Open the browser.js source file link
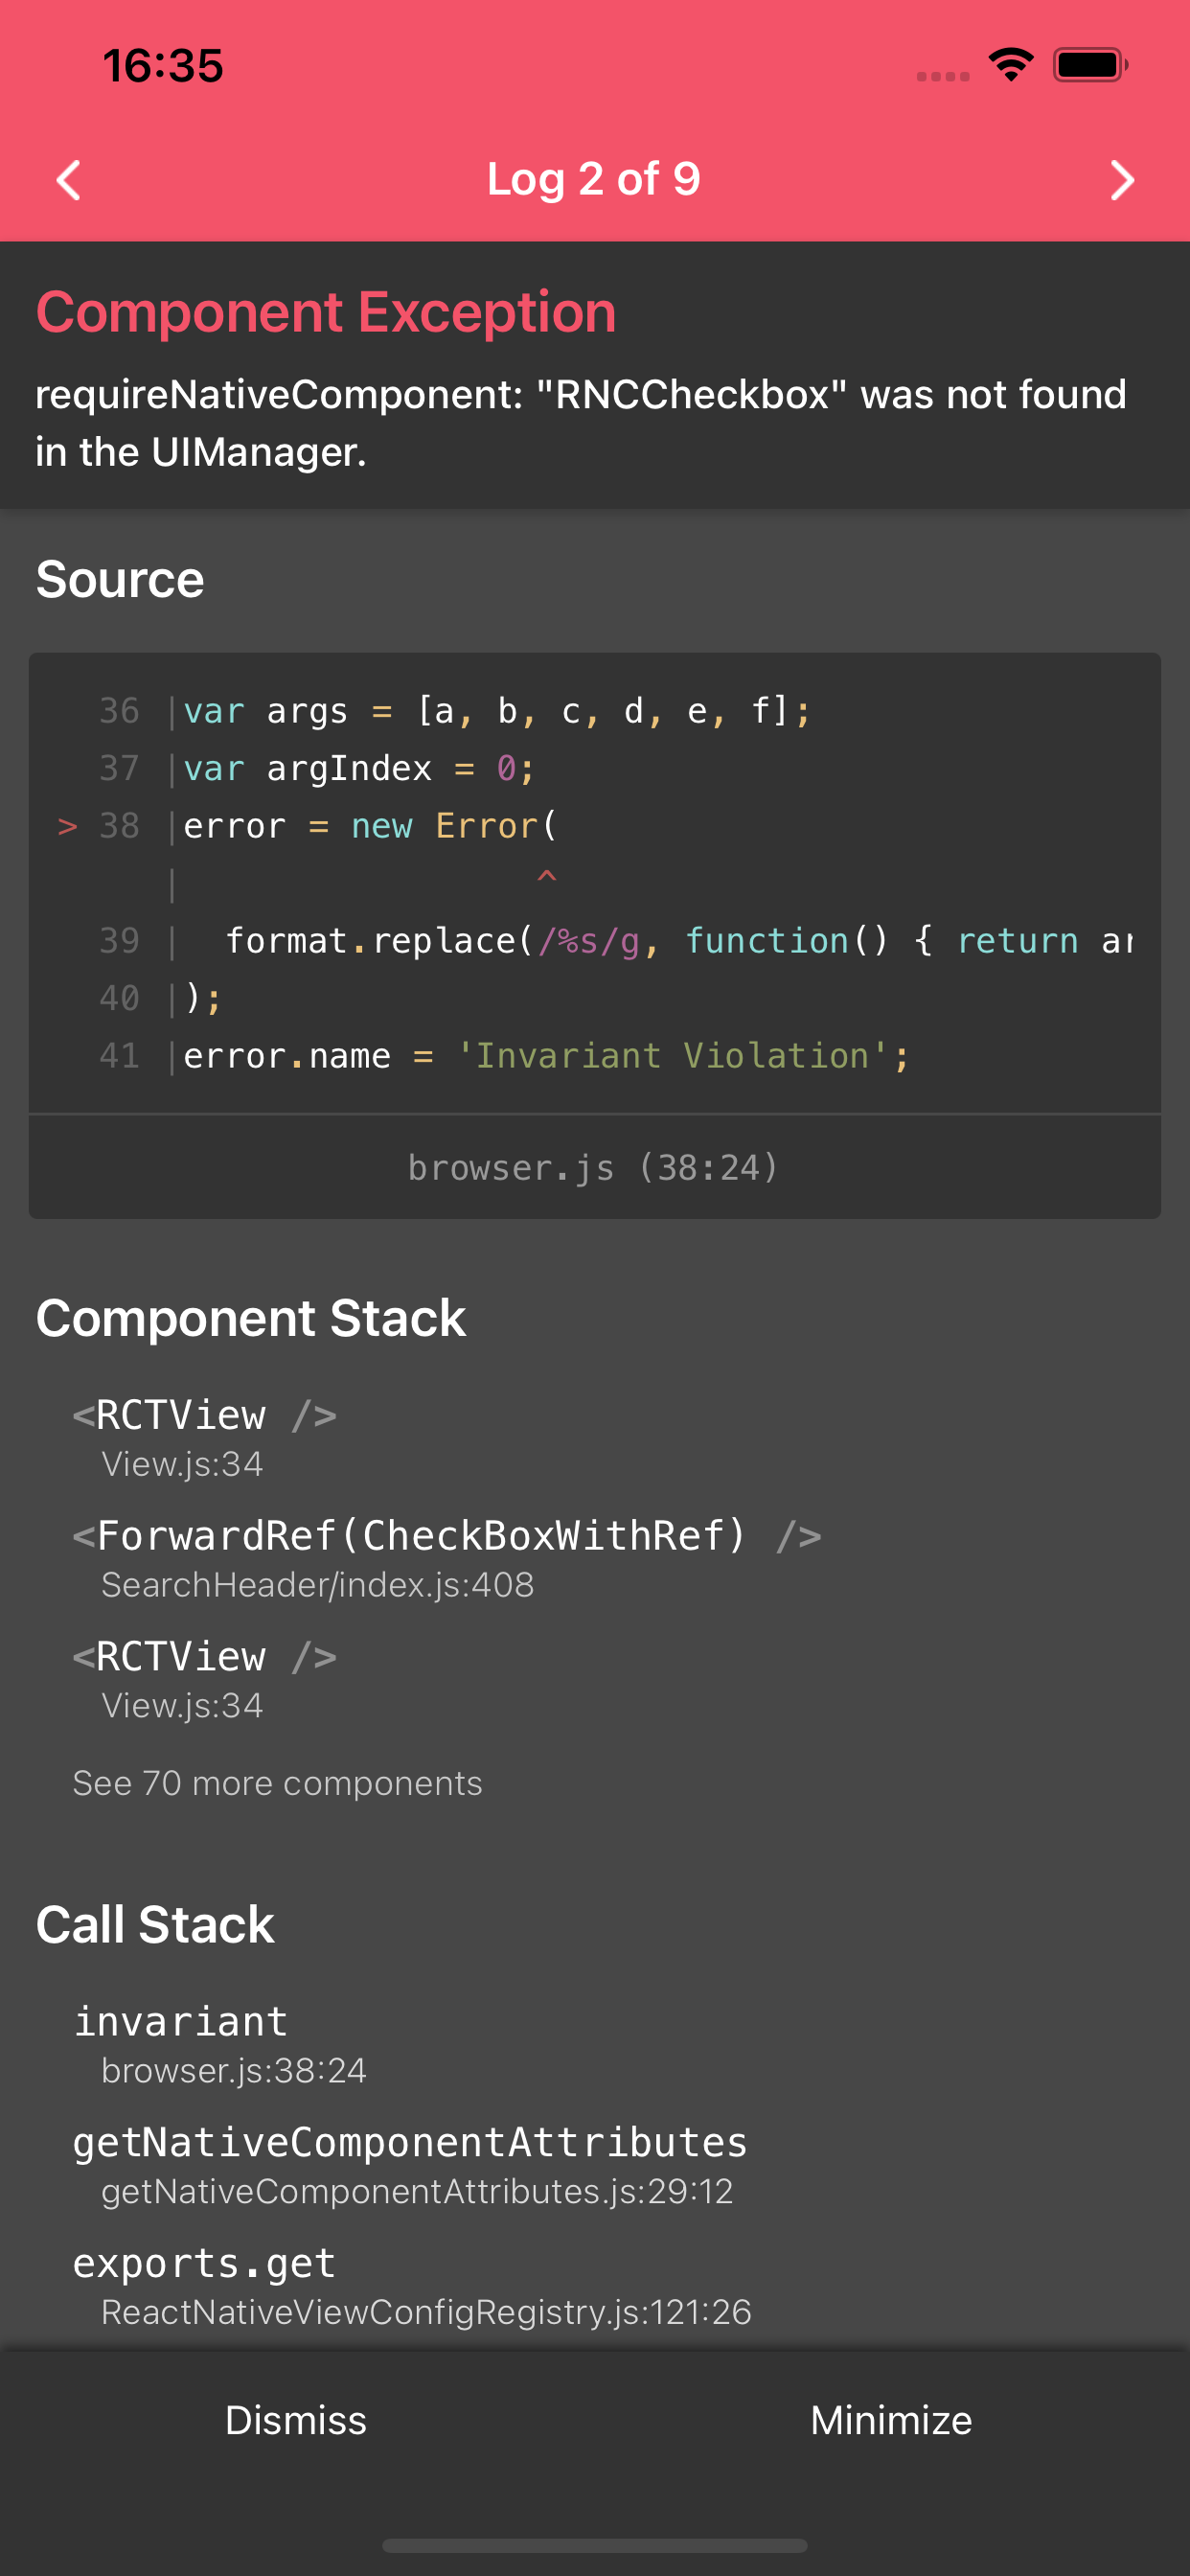This screenshot has height=2576, width=1190. [594, 1166]
